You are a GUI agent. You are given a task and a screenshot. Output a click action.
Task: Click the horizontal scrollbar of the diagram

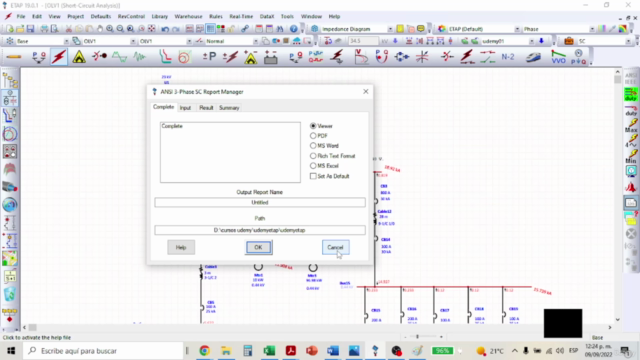pos(317,327)
